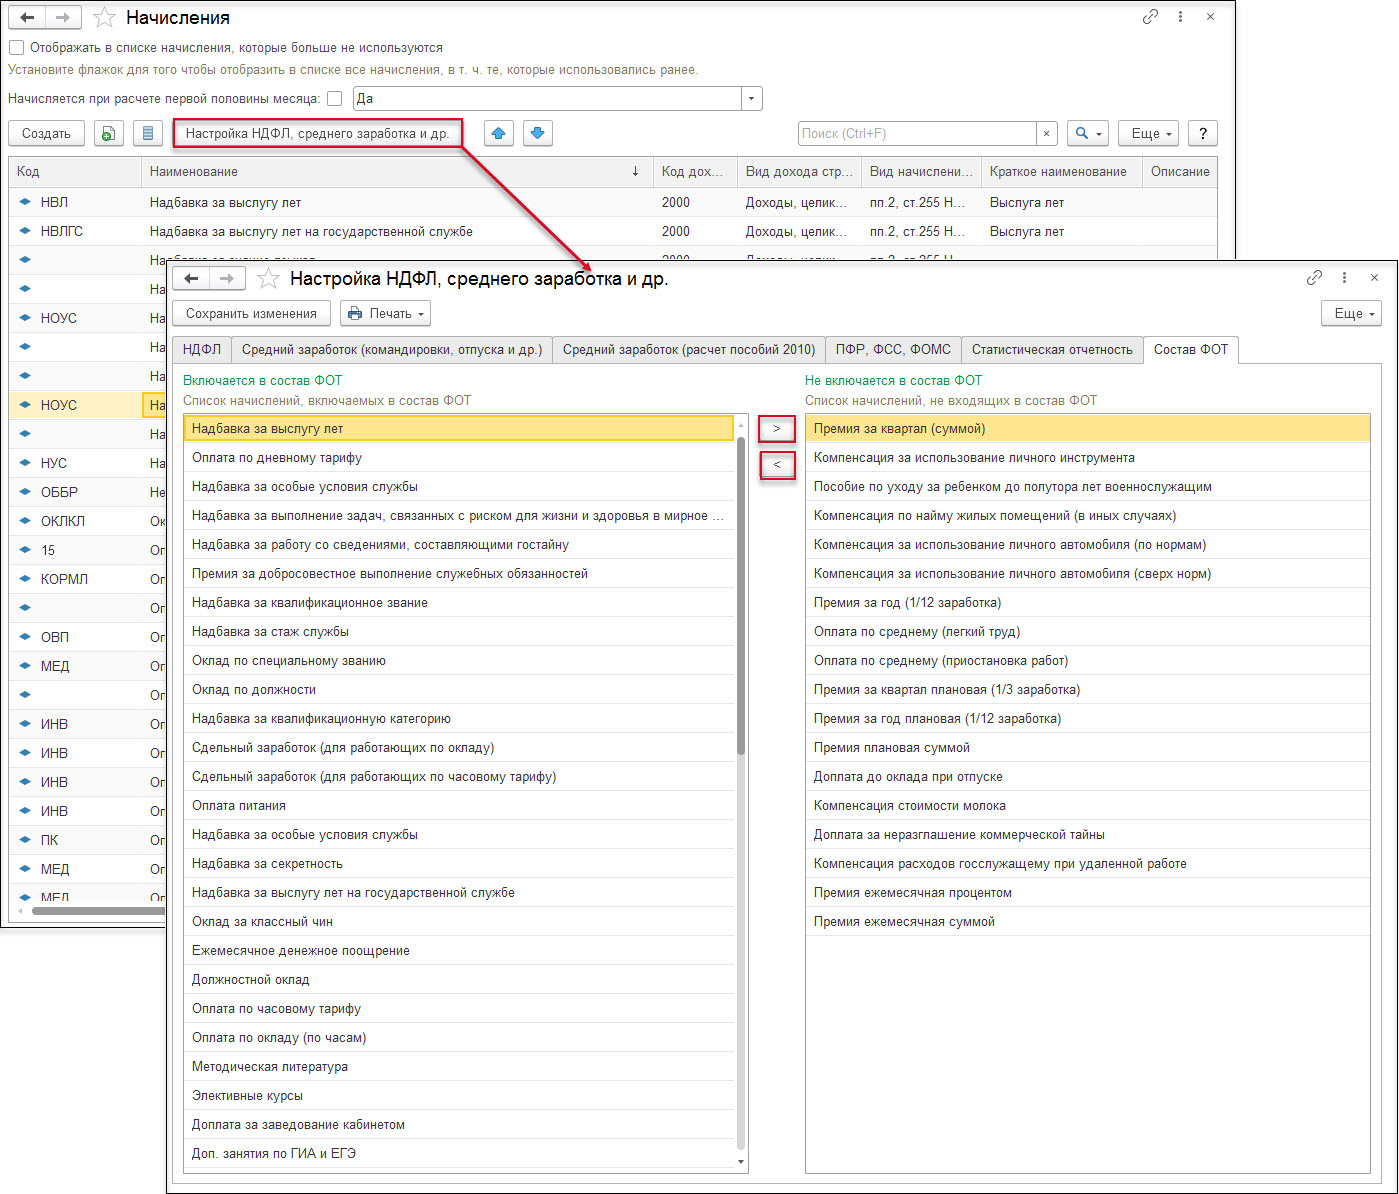The image size is (1399, 1194).
Task: Select Компенсация стоимости молока row
Action: pyautogui.click(x=1088, y=805)
